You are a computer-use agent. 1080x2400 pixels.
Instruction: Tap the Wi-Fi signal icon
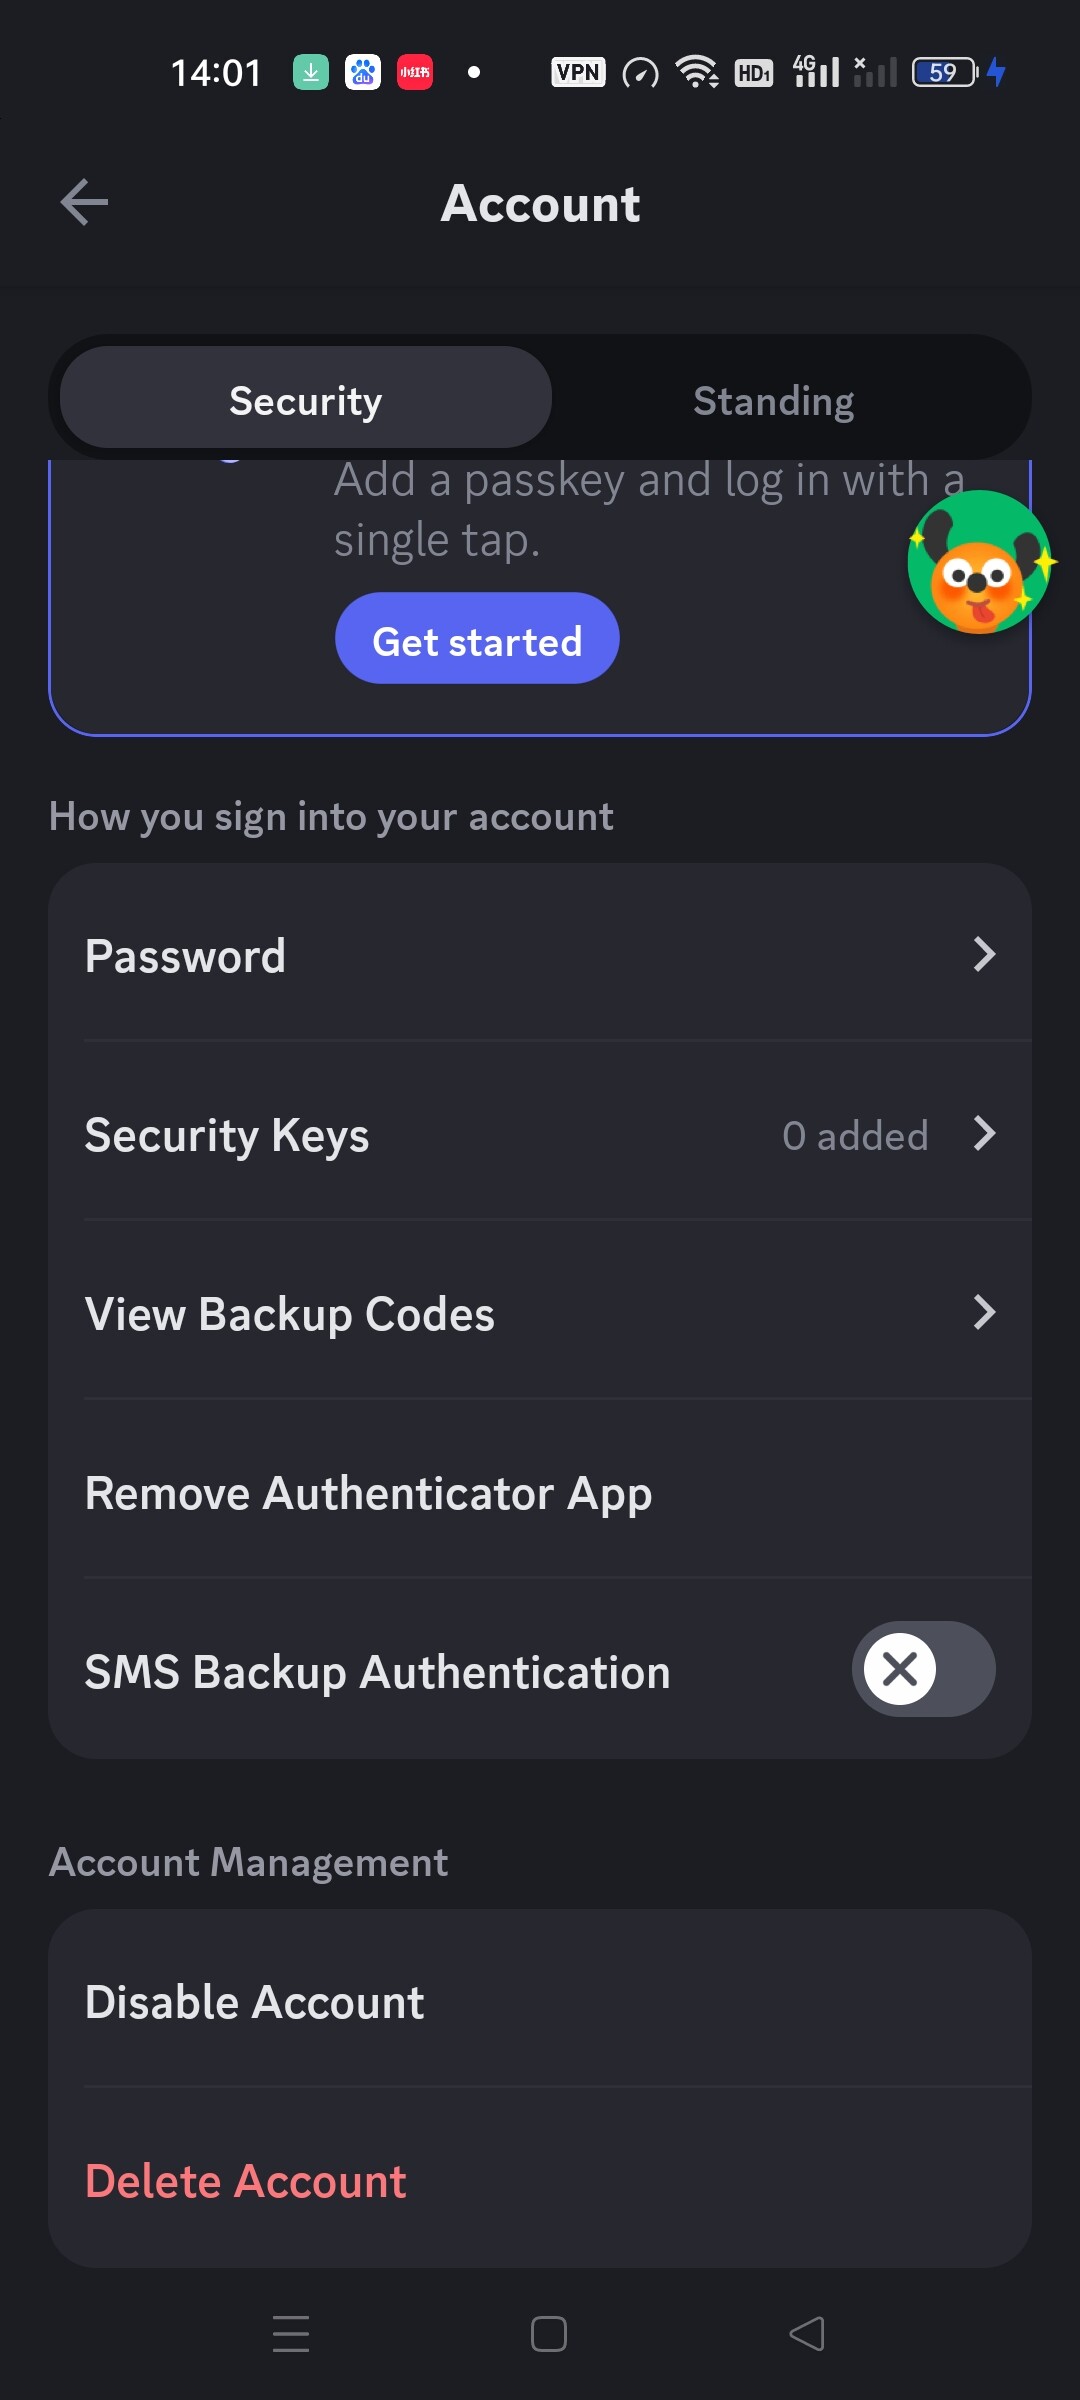pos(696,72)
